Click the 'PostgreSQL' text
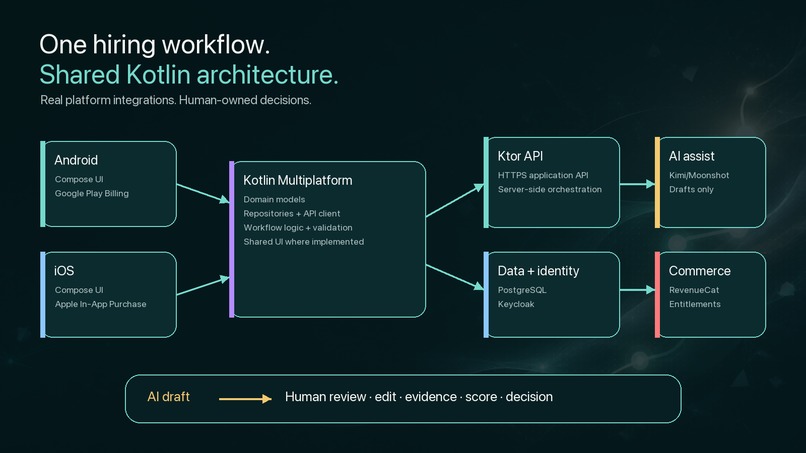 coord(522,290)
